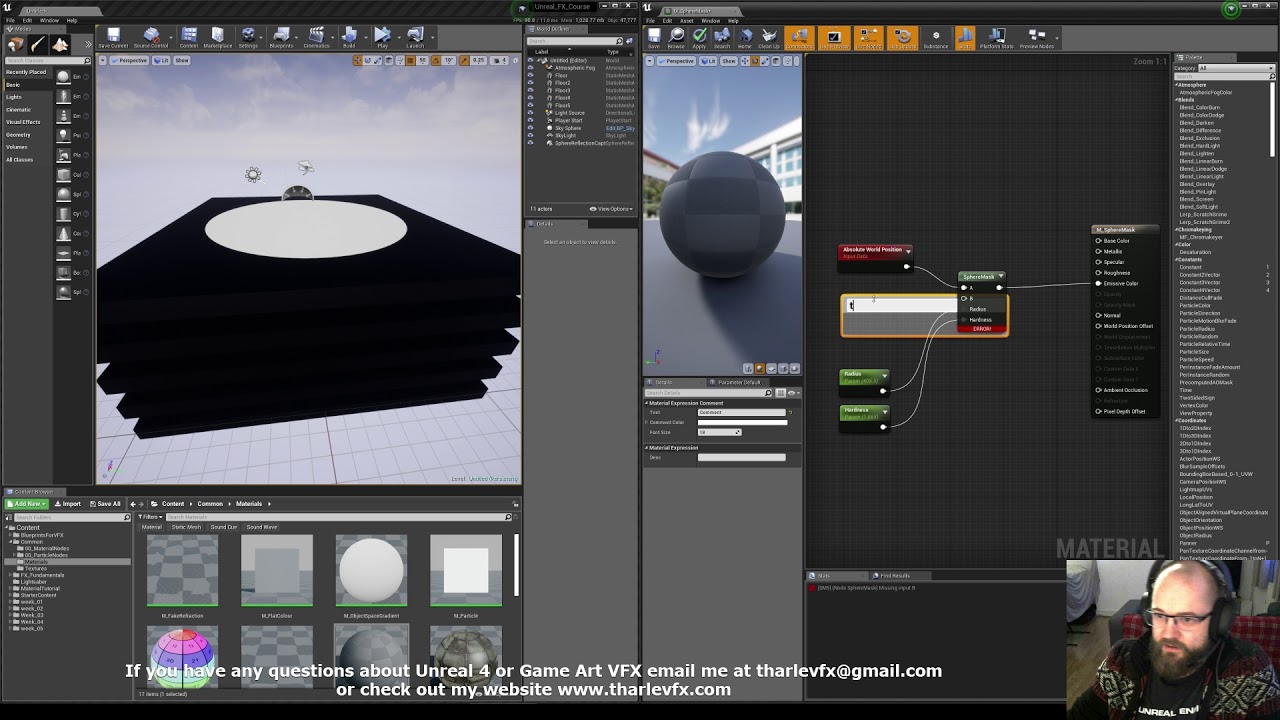Toggle visibility of Light Source actor
This screenshot has height=720, width=1280.
pyautogui.click(x=530, y=113)
